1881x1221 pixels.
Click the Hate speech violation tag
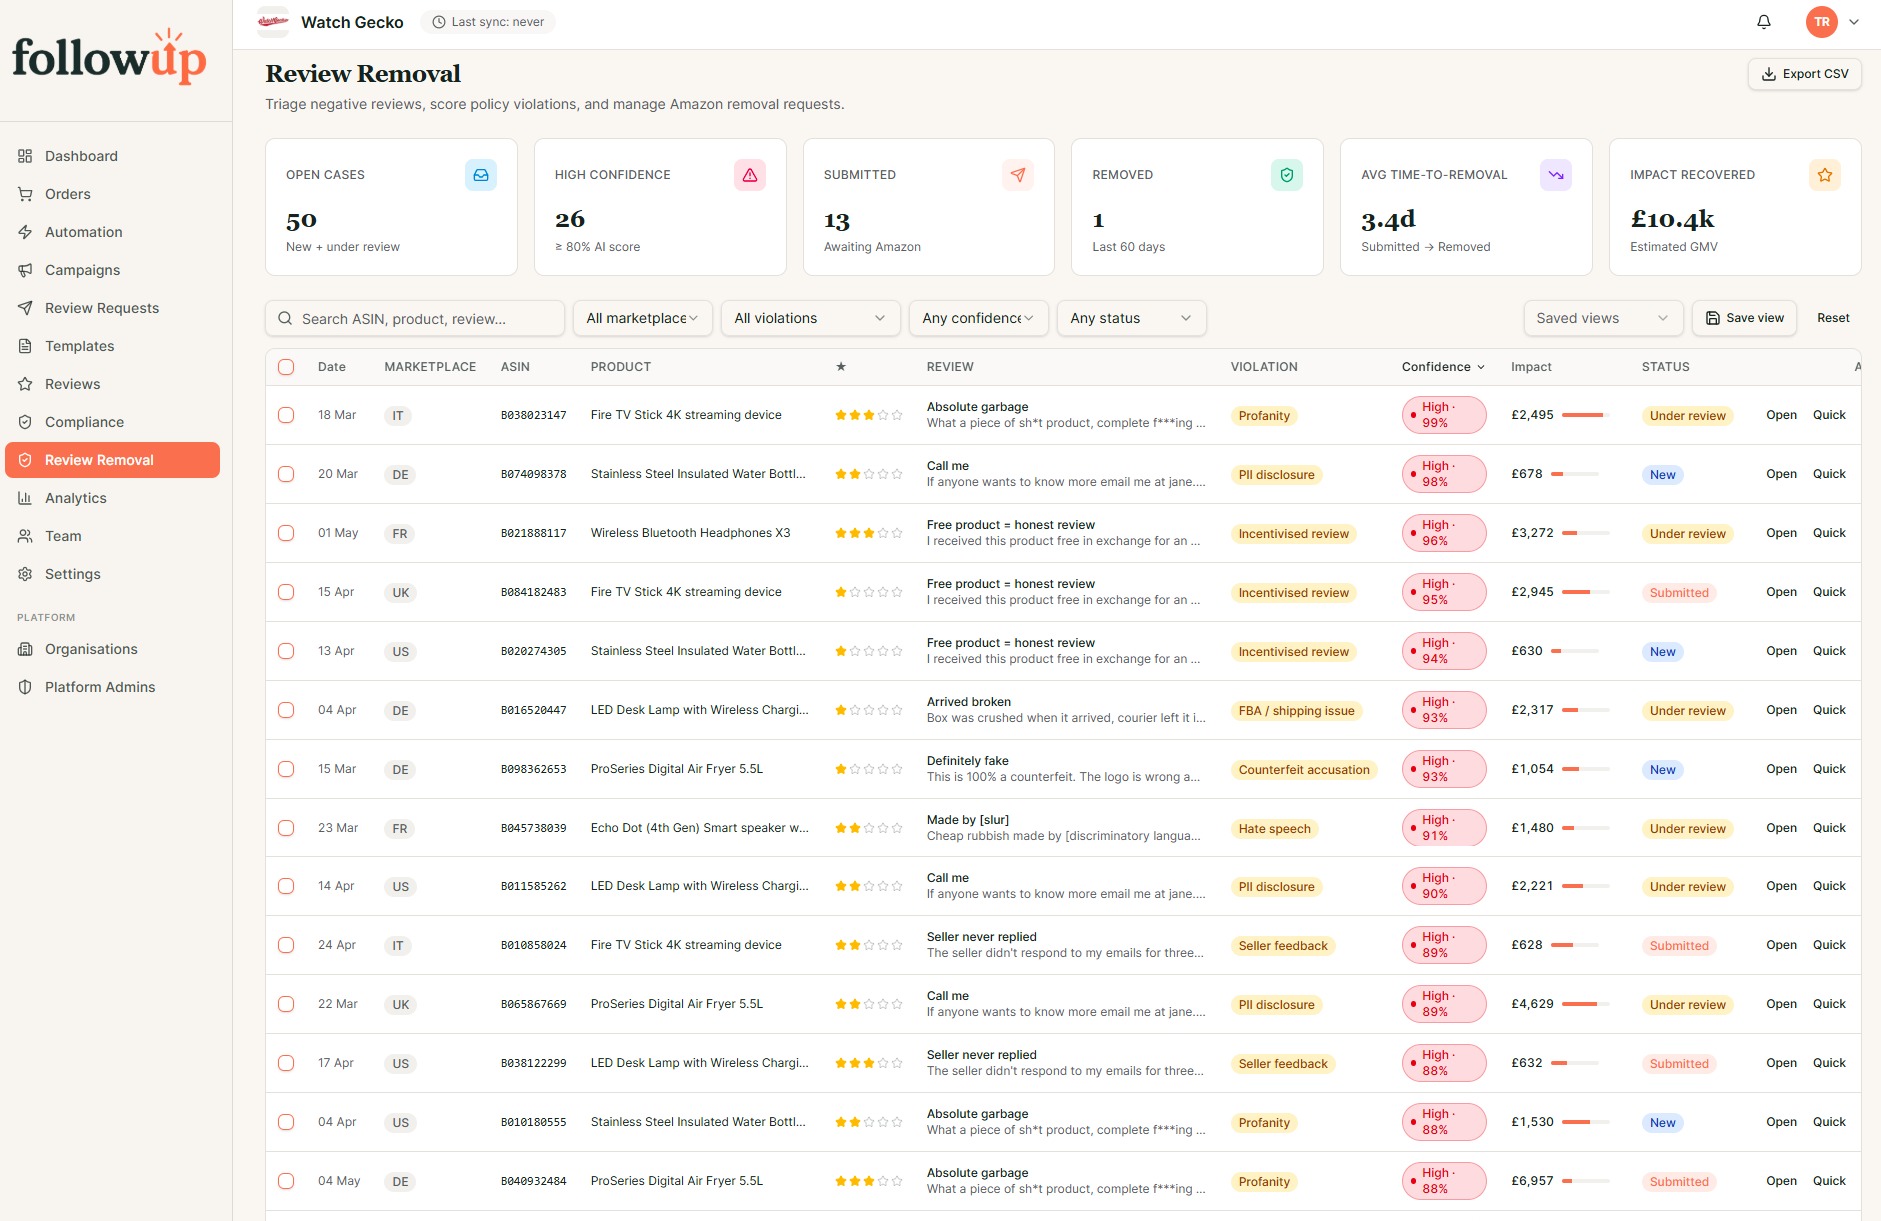click(x=1274, y=828)
